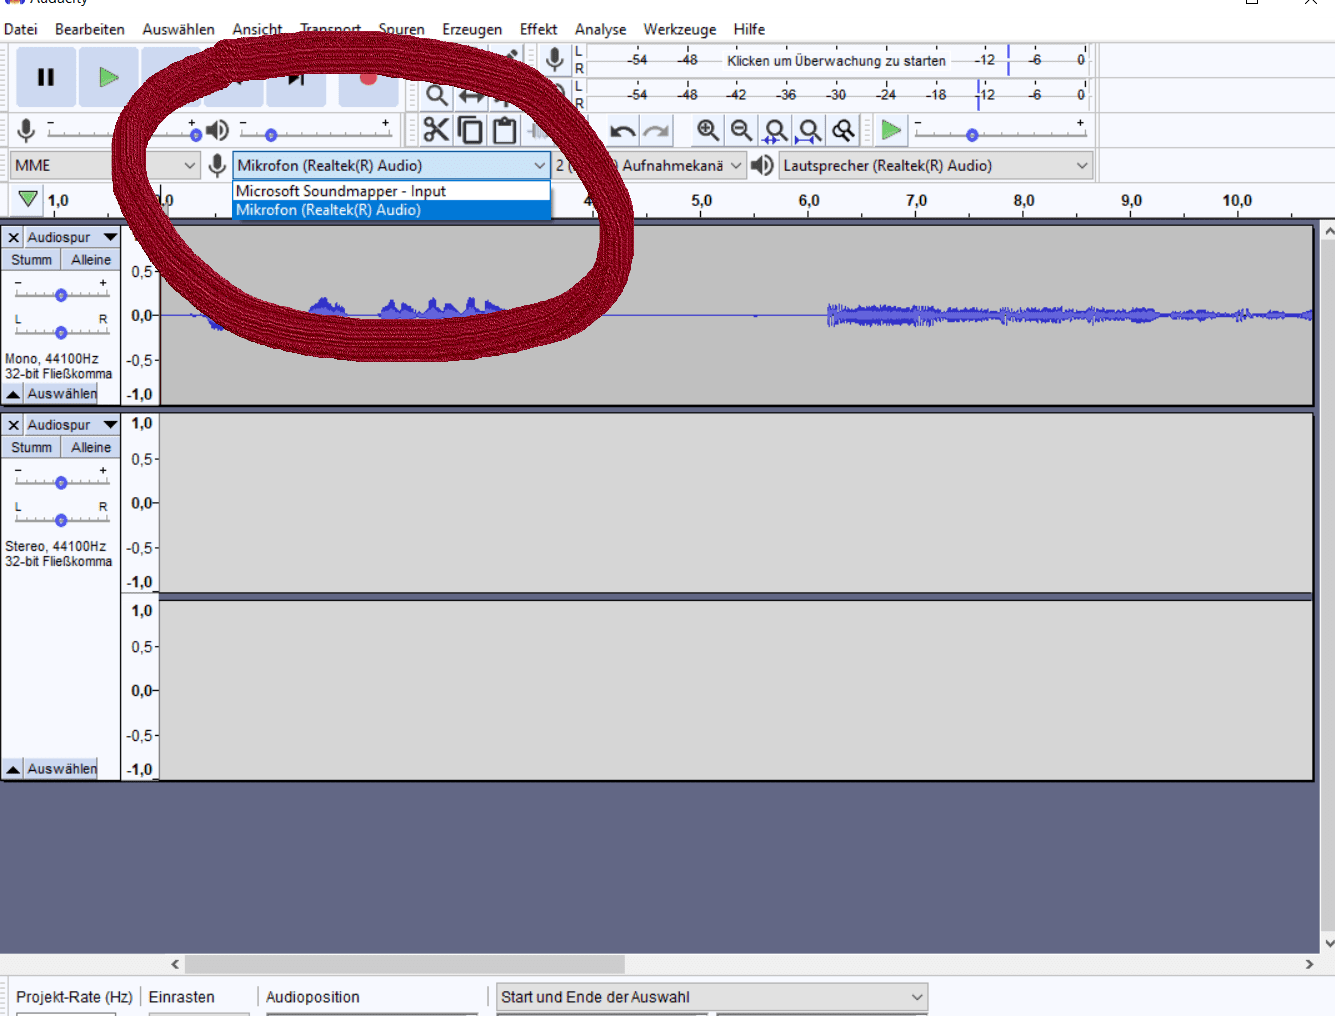The image size is (1335, 1016).
Task: Start recording with the red Record button
Action: (x=368, y=78)
